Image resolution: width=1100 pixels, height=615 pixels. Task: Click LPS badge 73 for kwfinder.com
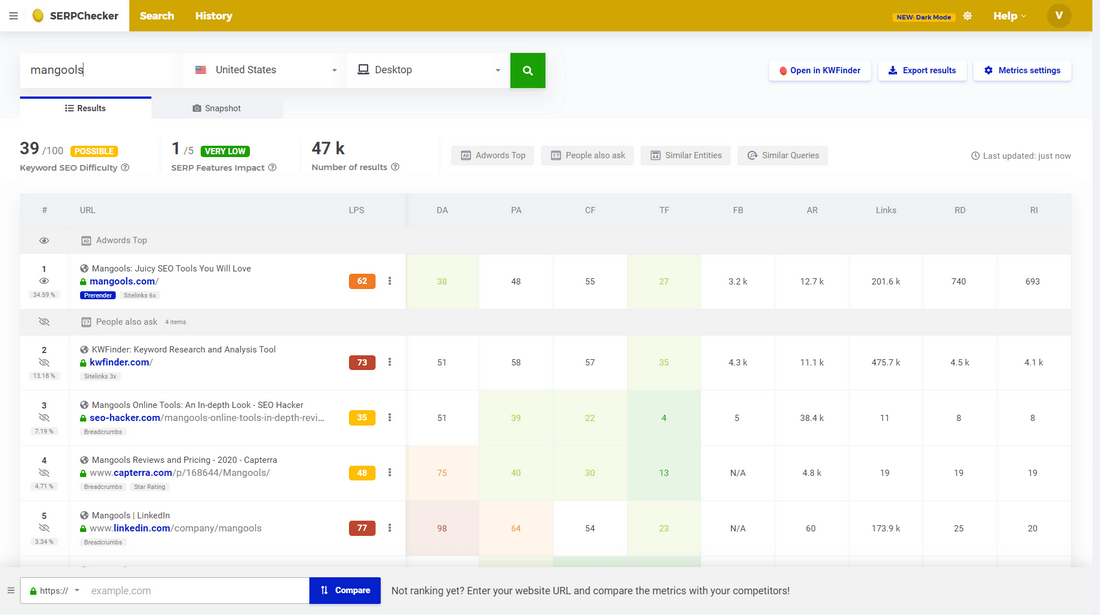tap(362, 363)
